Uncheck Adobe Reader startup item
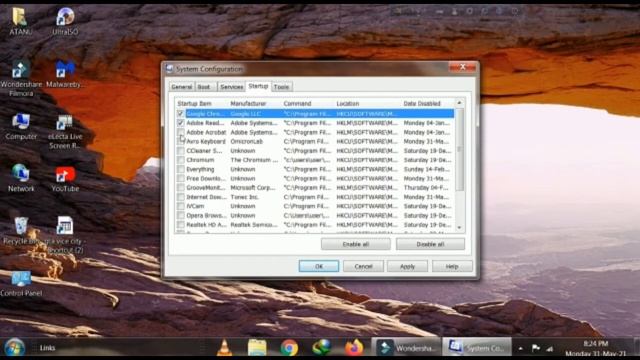The width and height of the screenshot is (640, 360). click(x=180, y=123)
